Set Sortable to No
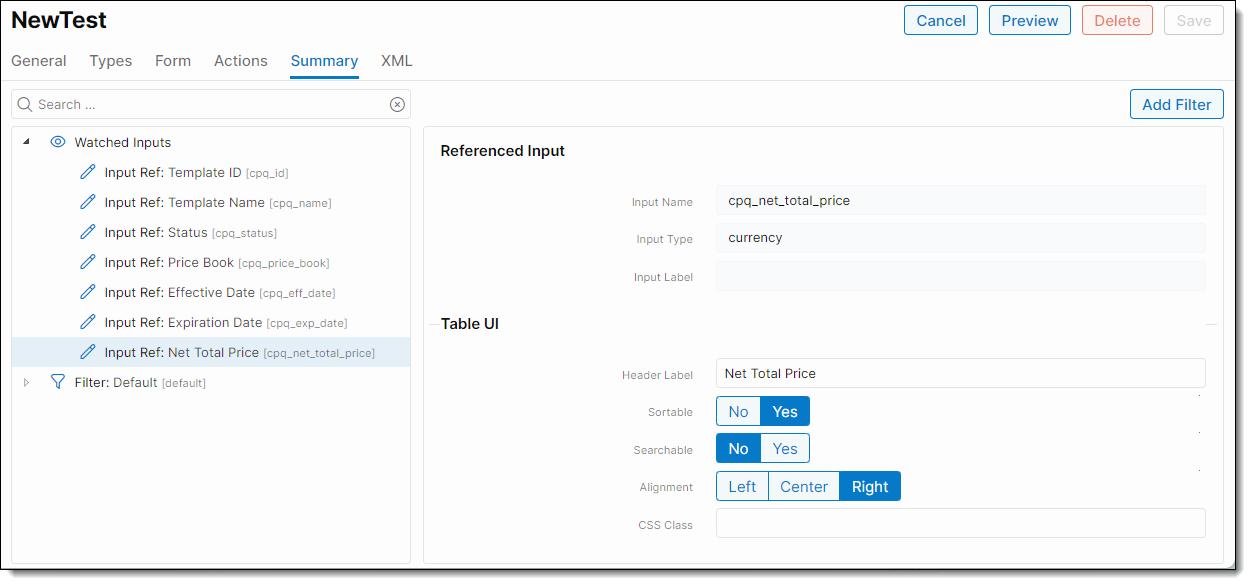This screenshot has height=585, width=1251. 738,411
